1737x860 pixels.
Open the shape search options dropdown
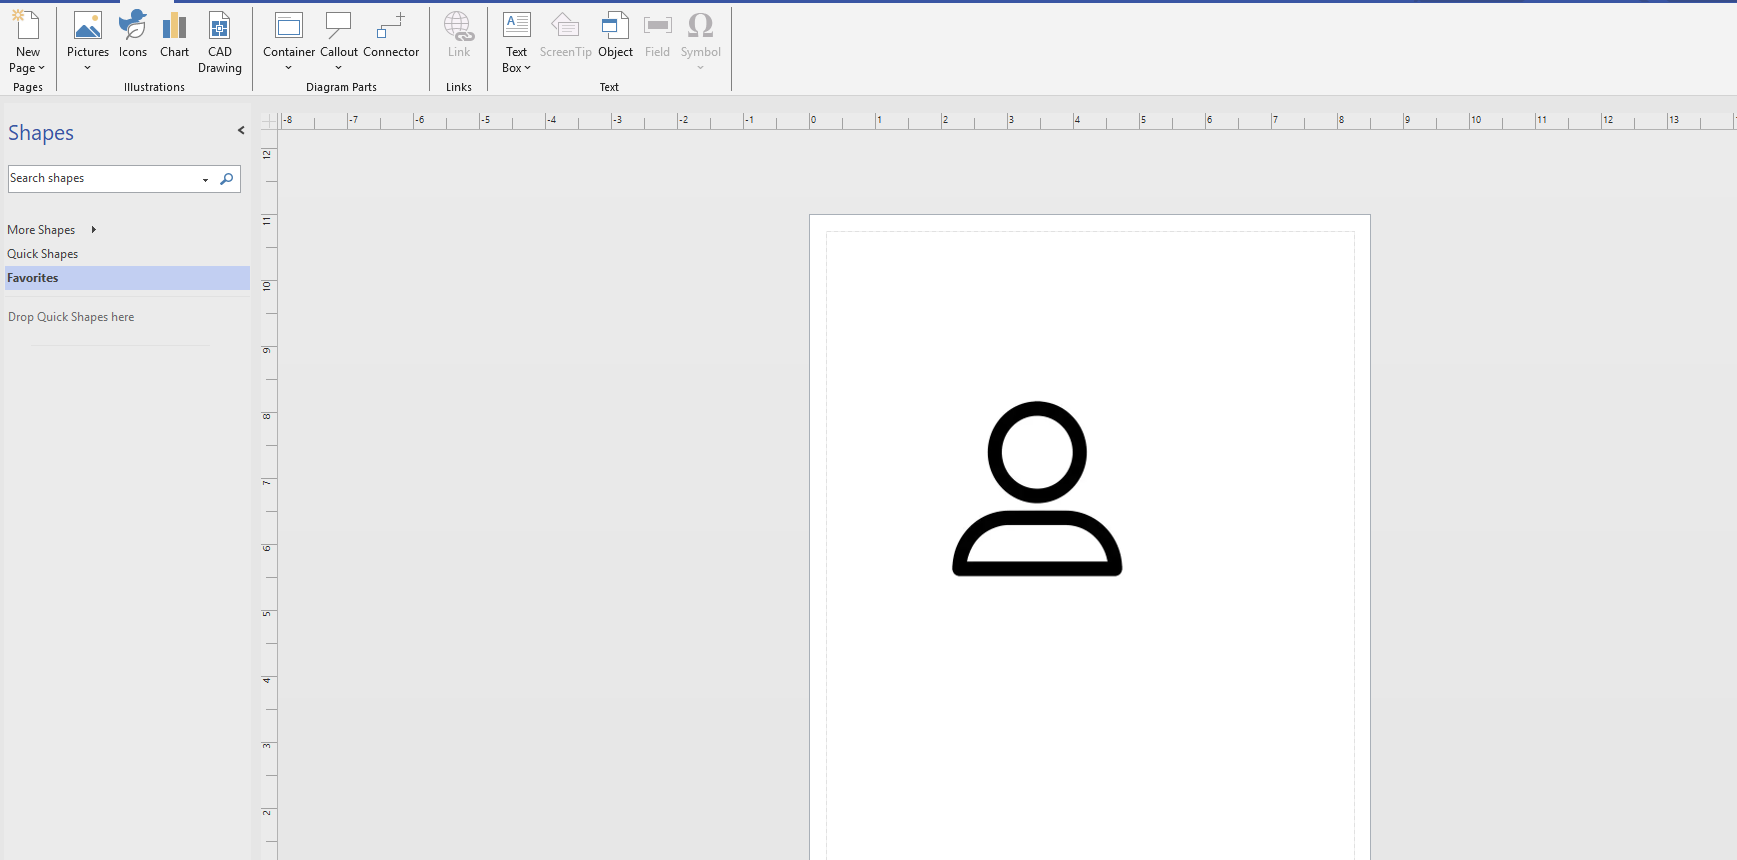click(x=206, y=179)
